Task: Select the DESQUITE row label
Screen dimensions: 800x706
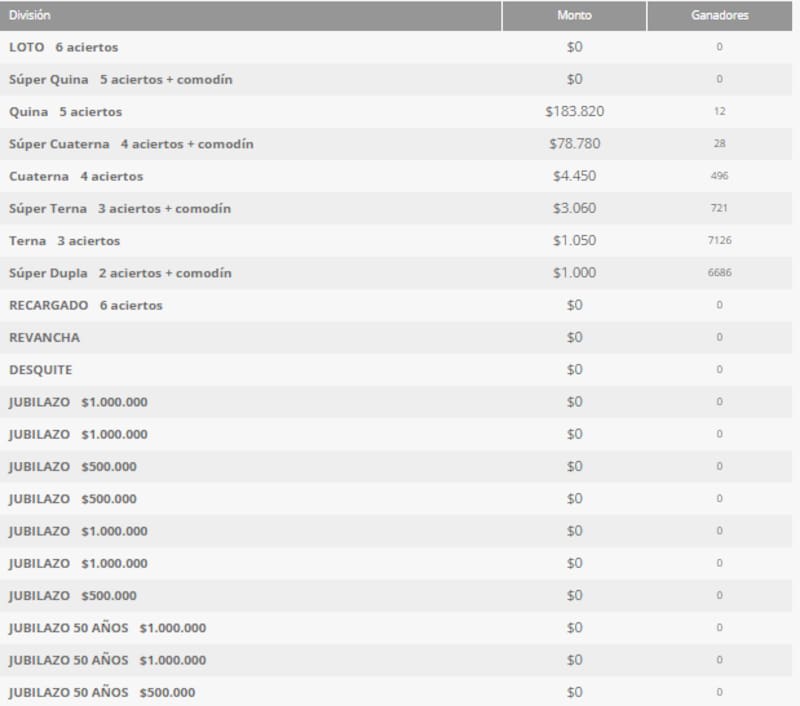Action: 41,369
